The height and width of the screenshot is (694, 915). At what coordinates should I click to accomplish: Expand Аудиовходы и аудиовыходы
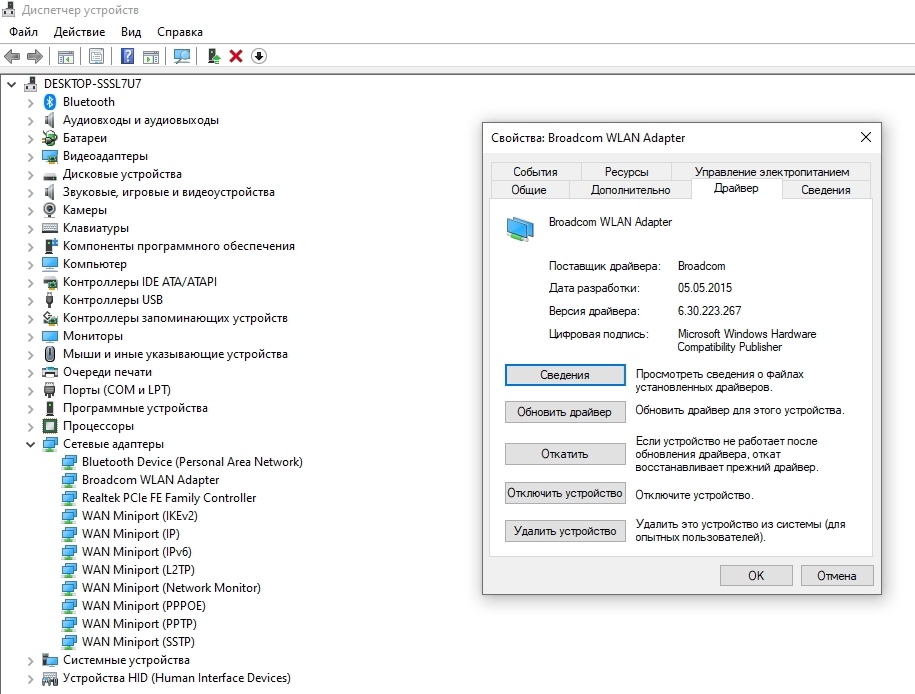(30, 121)
